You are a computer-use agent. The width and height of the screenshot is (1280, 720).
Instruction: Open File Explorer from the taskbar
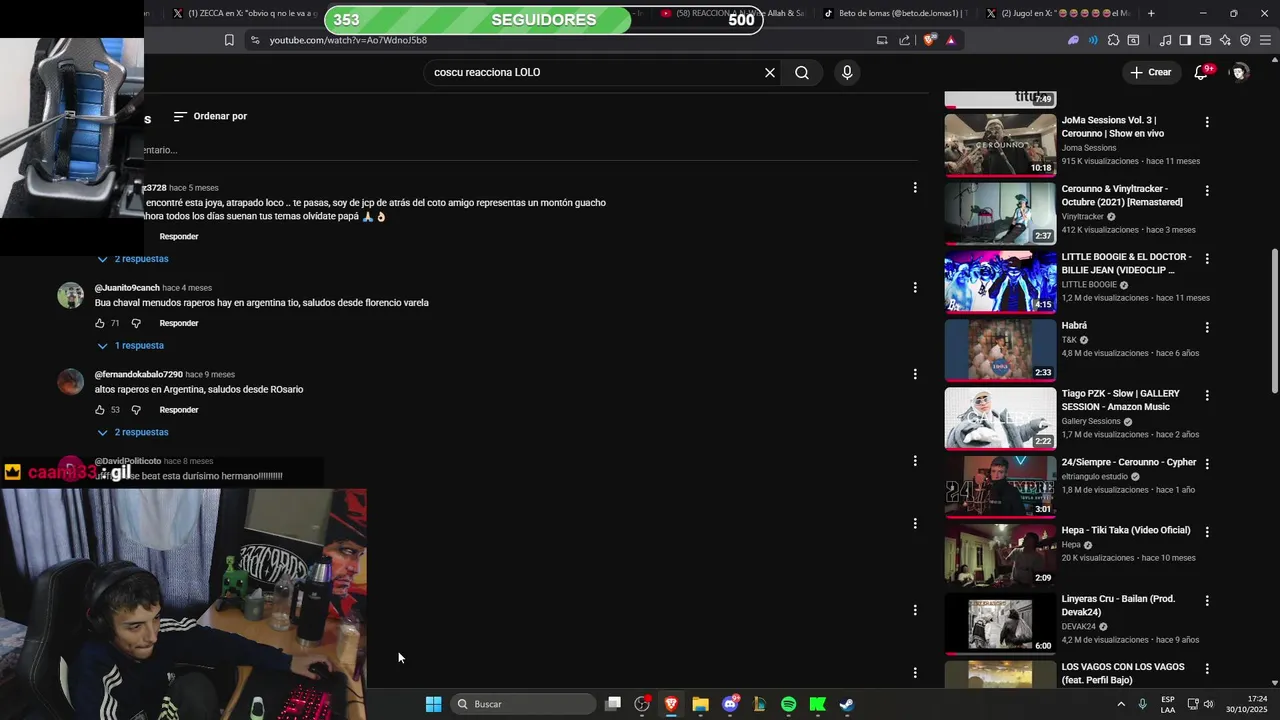pyautogui.click(x=700, y=704)
